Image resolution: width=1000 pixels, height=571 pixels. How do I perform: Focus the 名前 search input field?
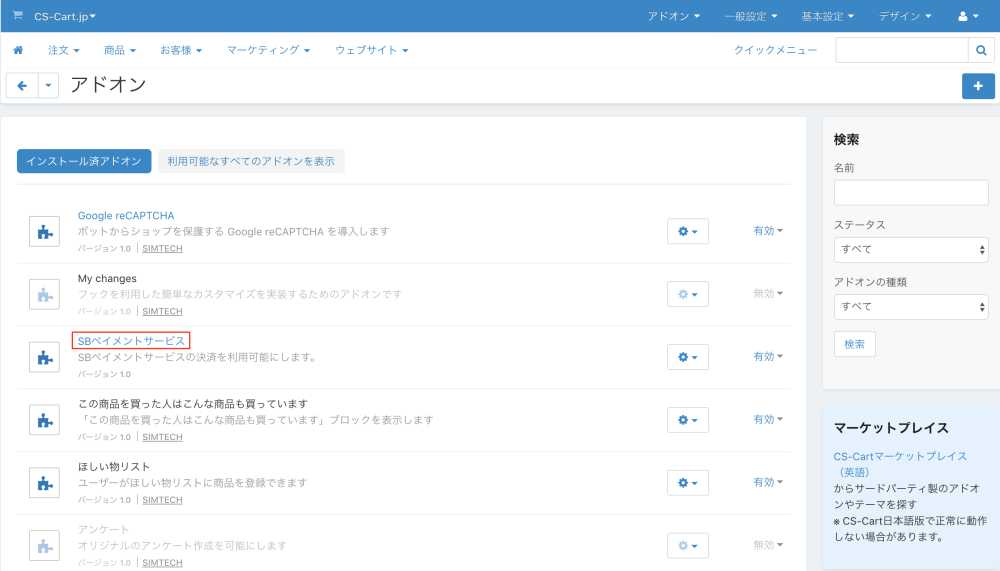[x=911, y=193]
